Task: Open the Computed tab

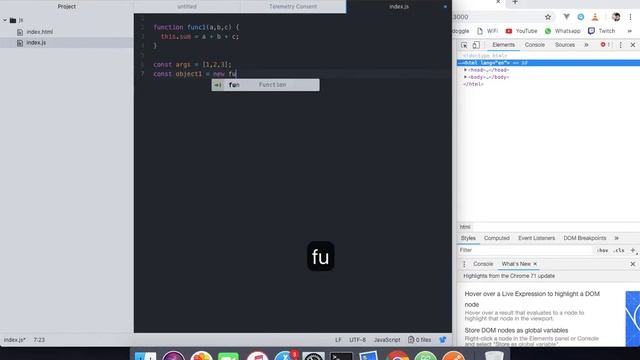Action: [x=497, y=238]
